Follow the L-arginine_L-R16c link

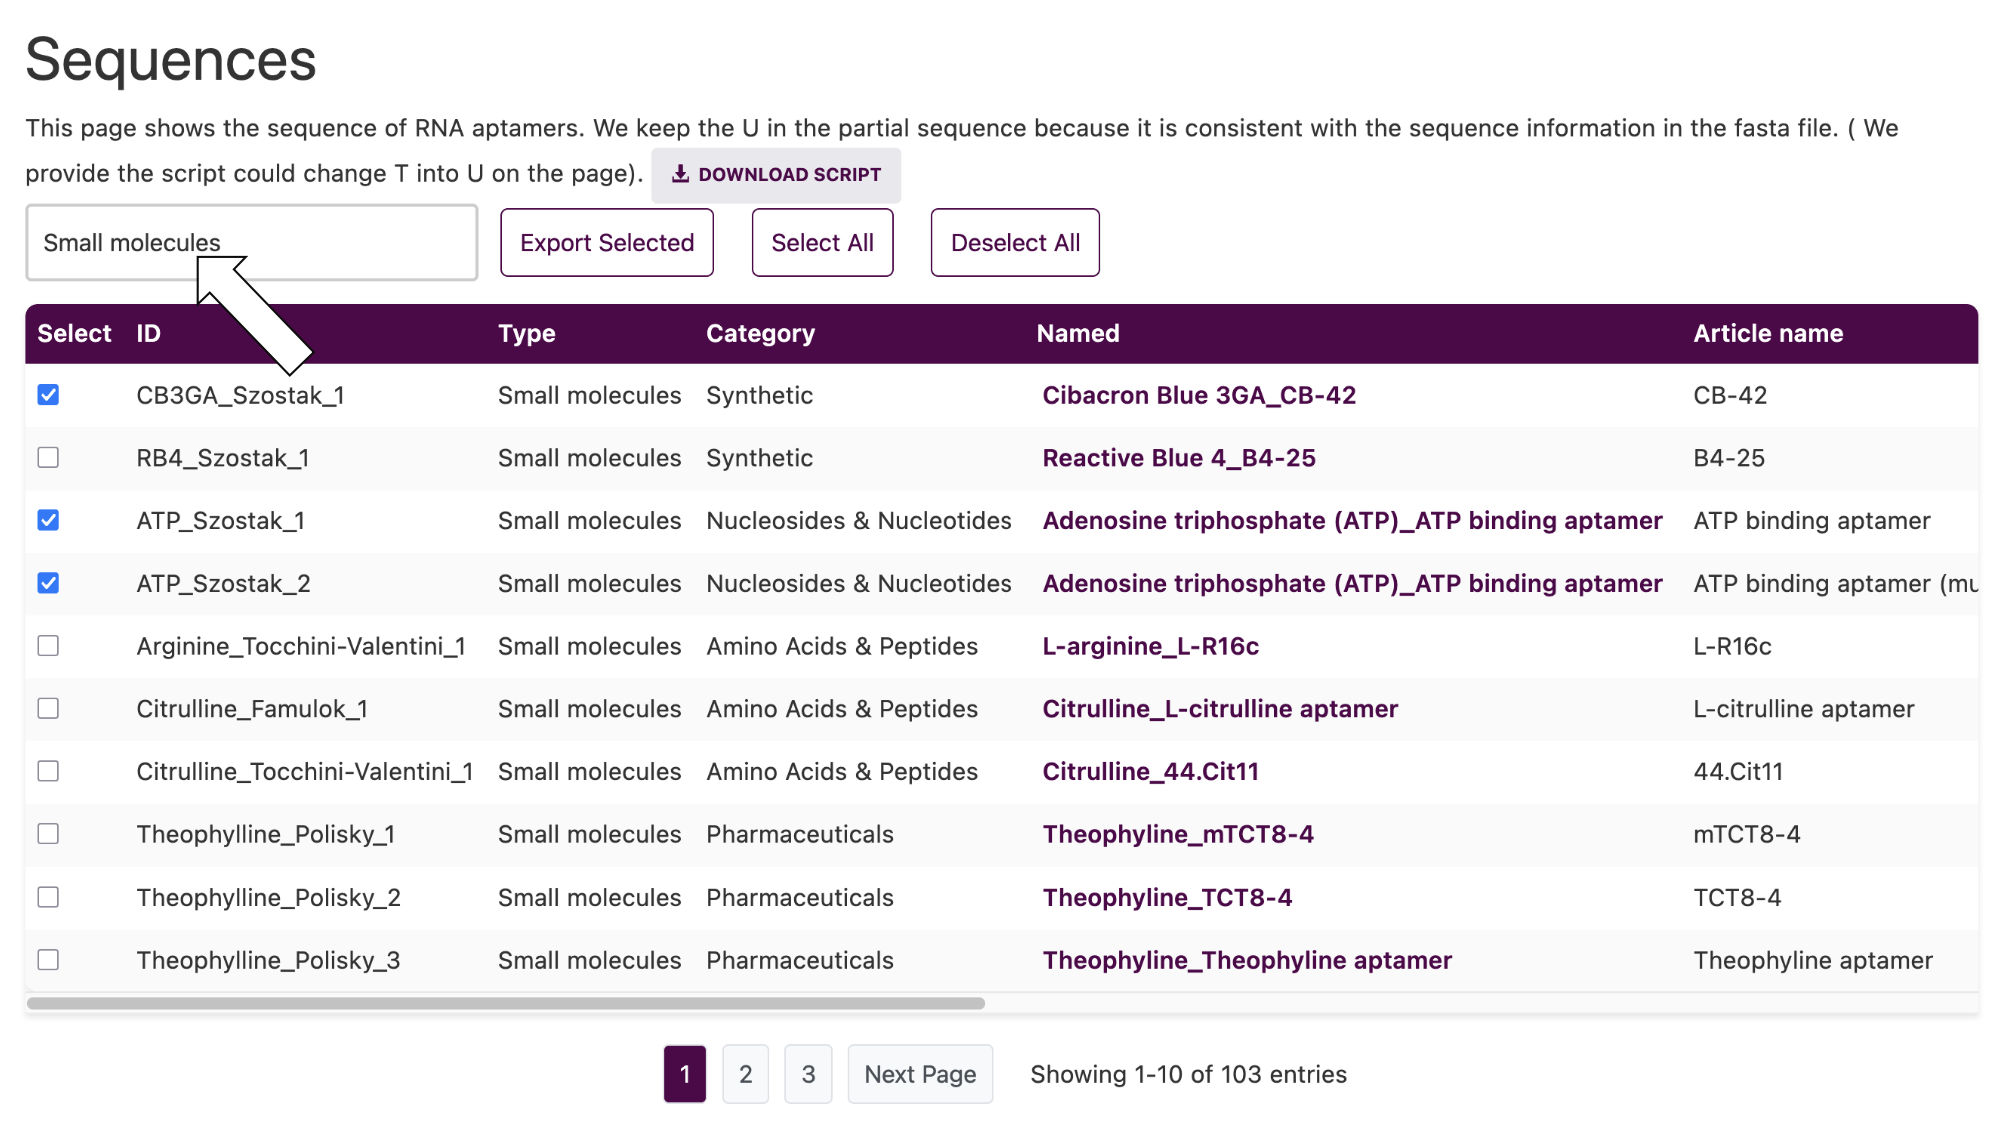pos(1150,647)
